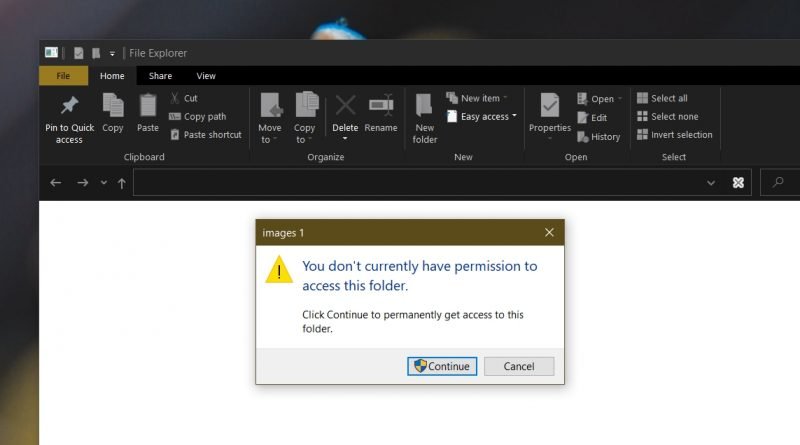
Task: Create a New folder
Action: (424, 118)
